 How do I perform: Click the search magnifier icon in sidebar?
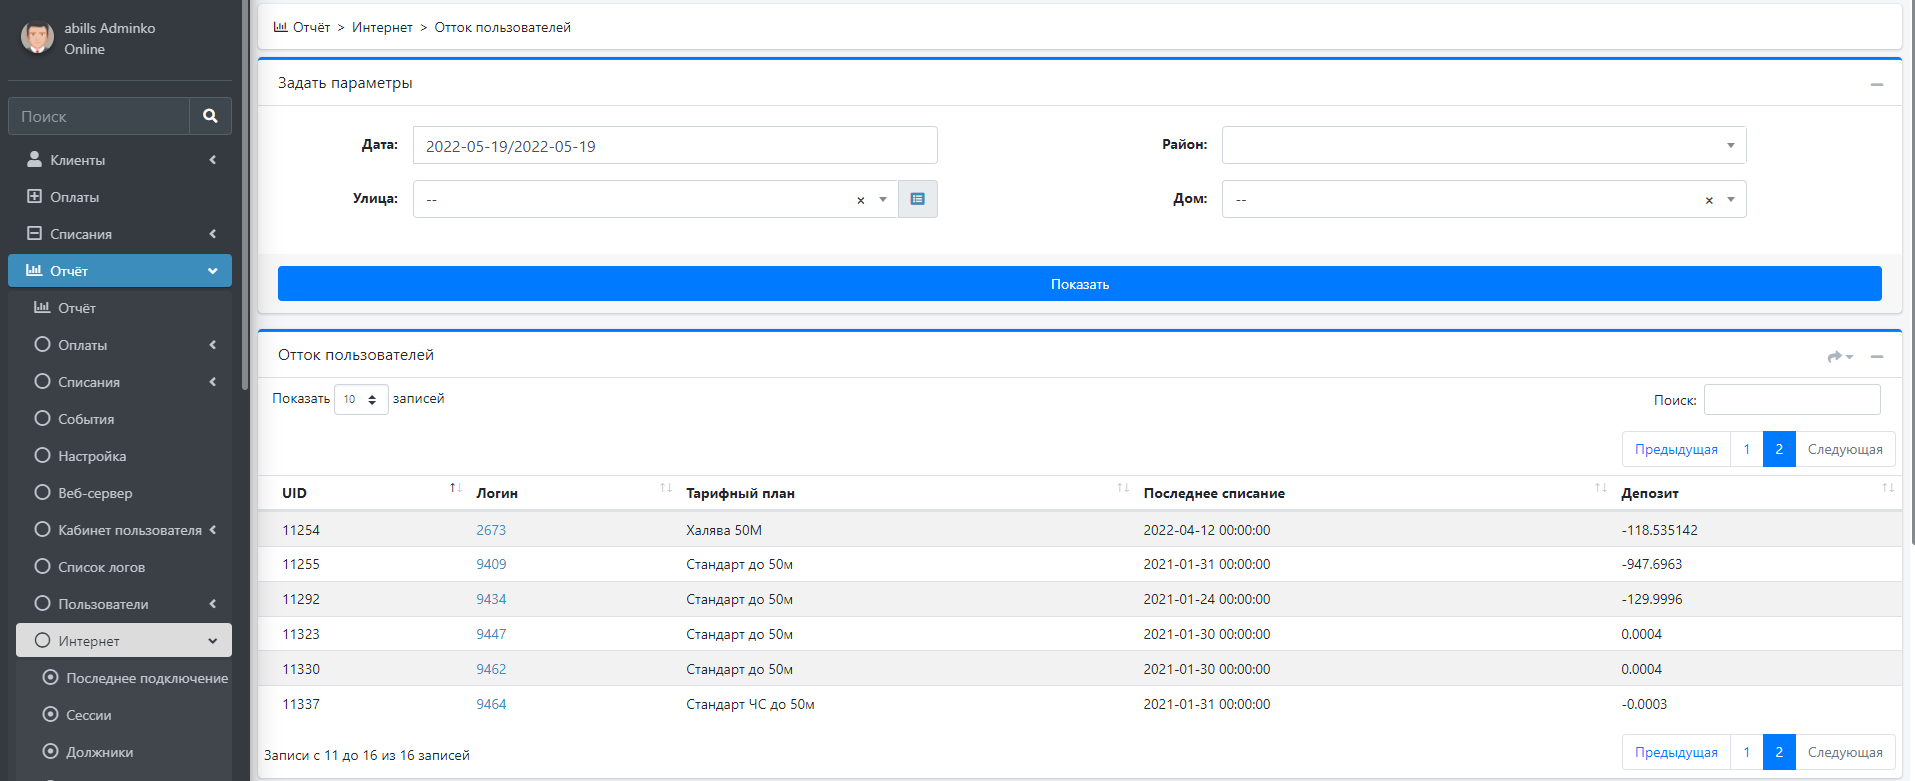click(210, 116)
